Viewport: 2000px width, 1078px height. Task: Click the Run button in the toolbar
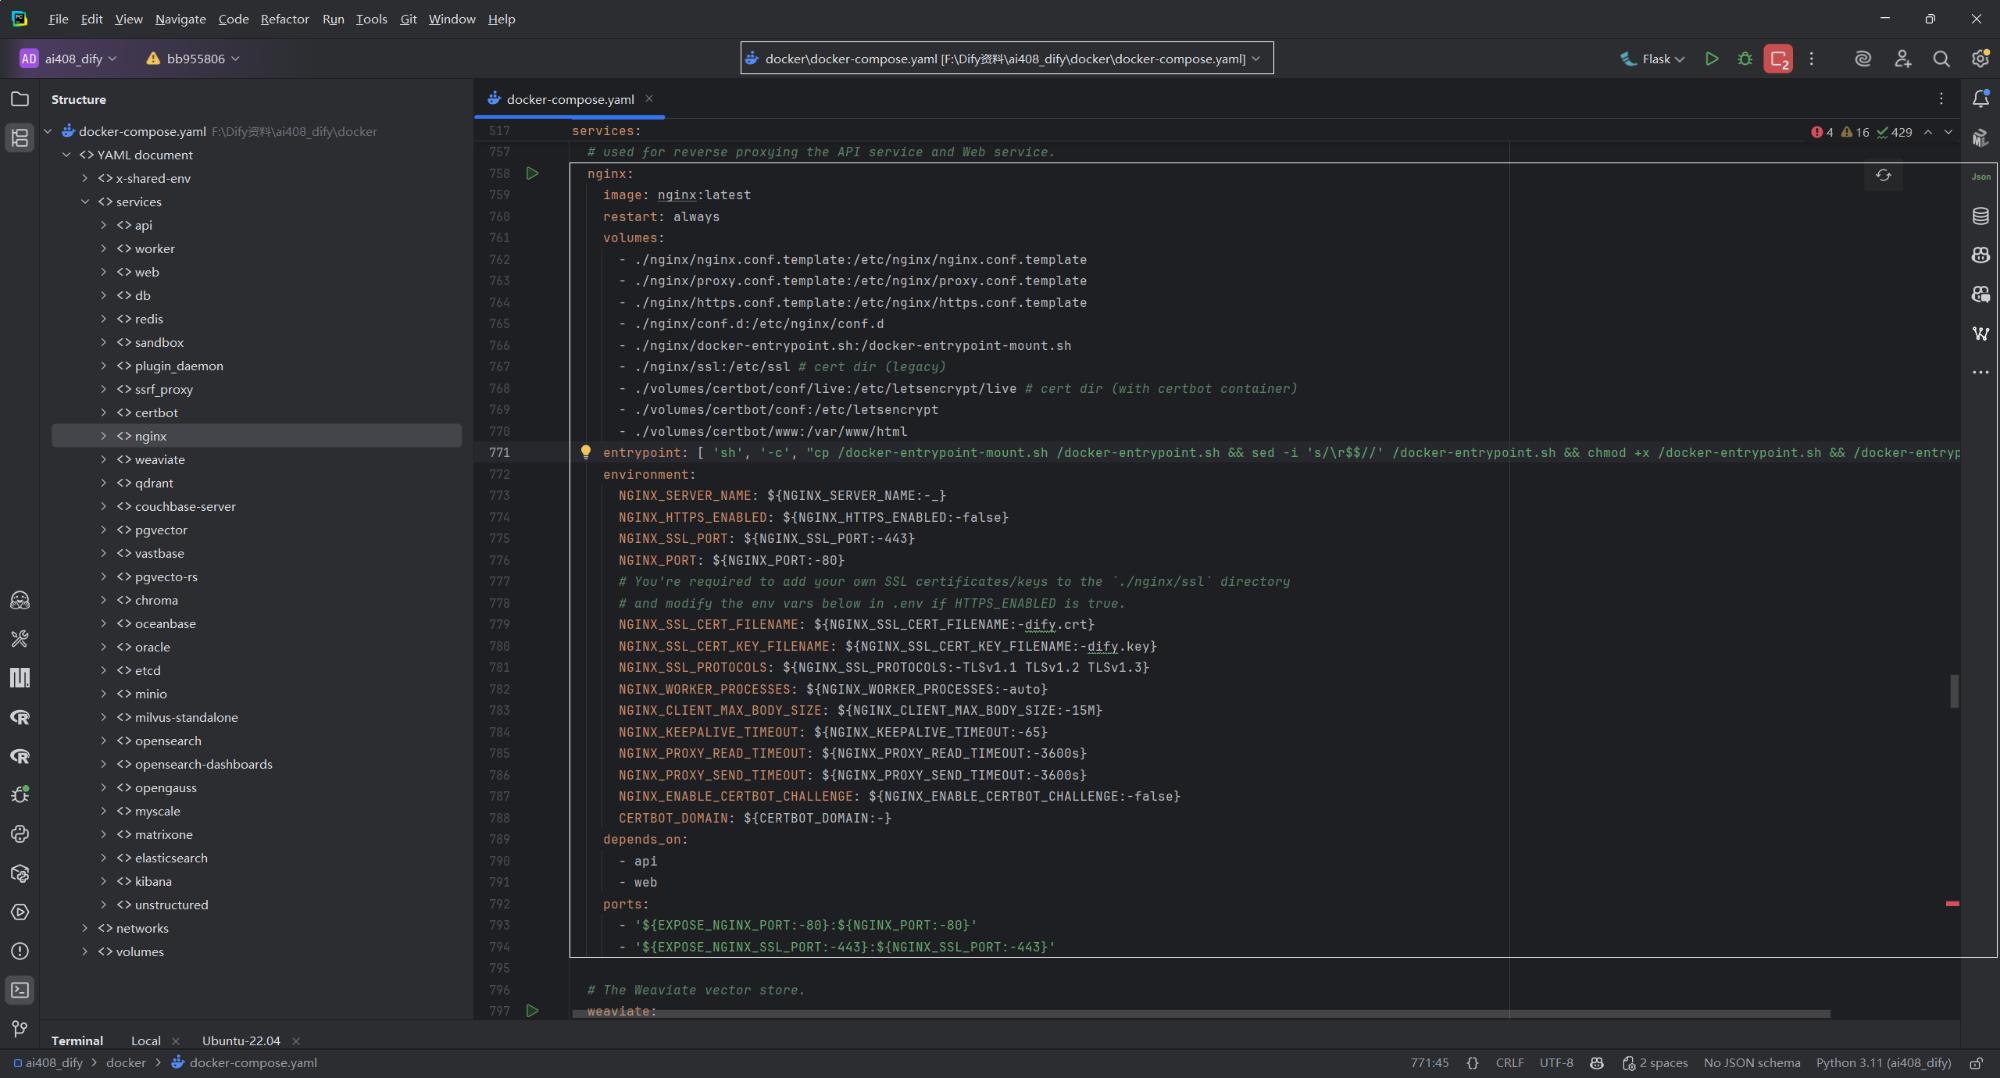click(x=1711, y=59)
